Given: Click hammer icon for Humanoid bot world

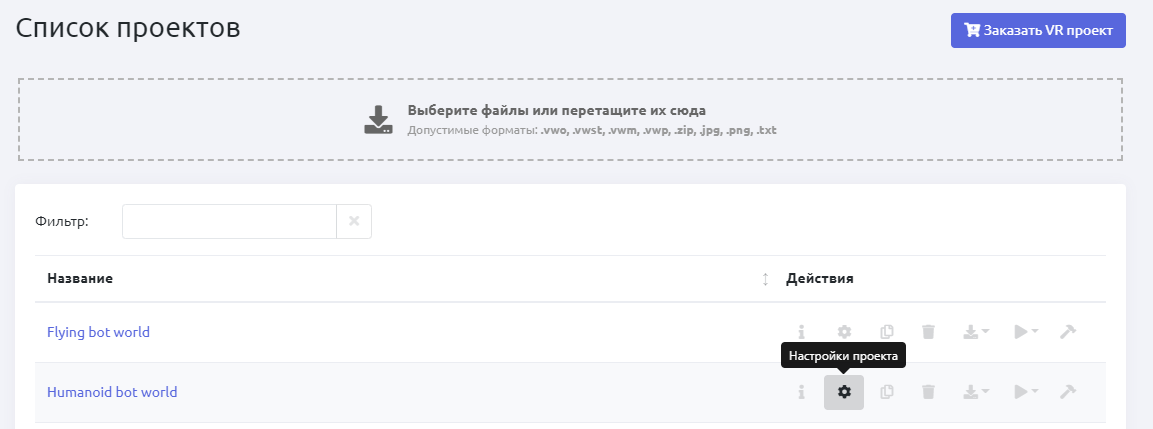Looking at the screenshot, I should pyautogui.click(x=1068, y=392).
